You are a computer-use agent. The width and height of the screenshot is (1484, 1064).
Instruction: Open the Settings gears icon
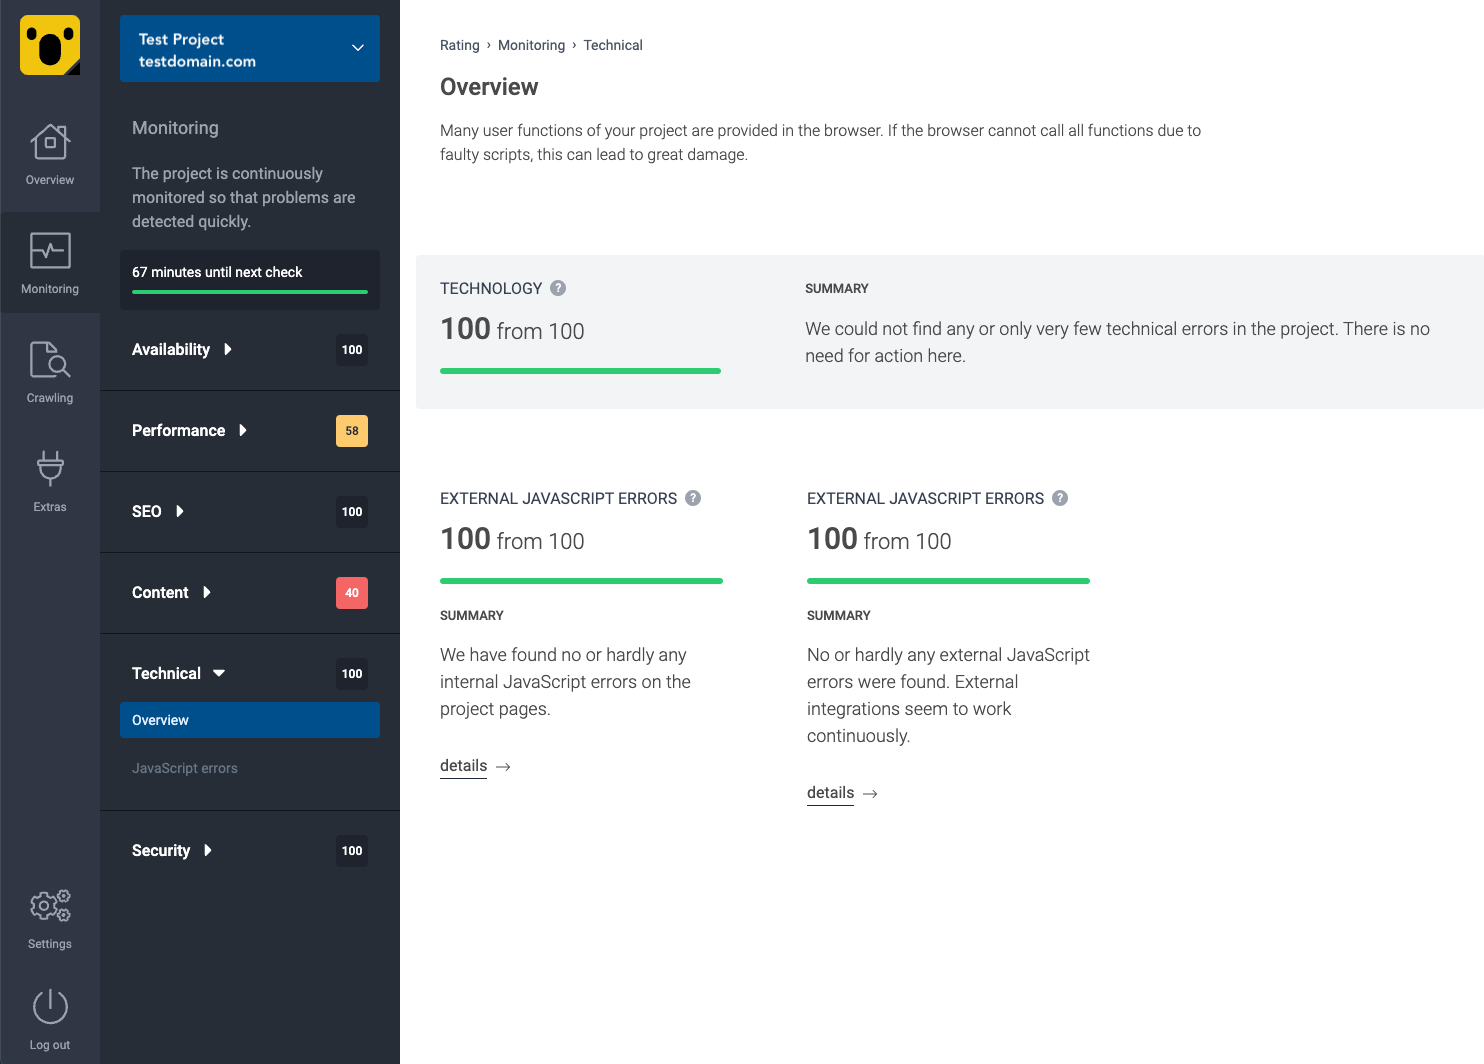click(x=50, y=906)
